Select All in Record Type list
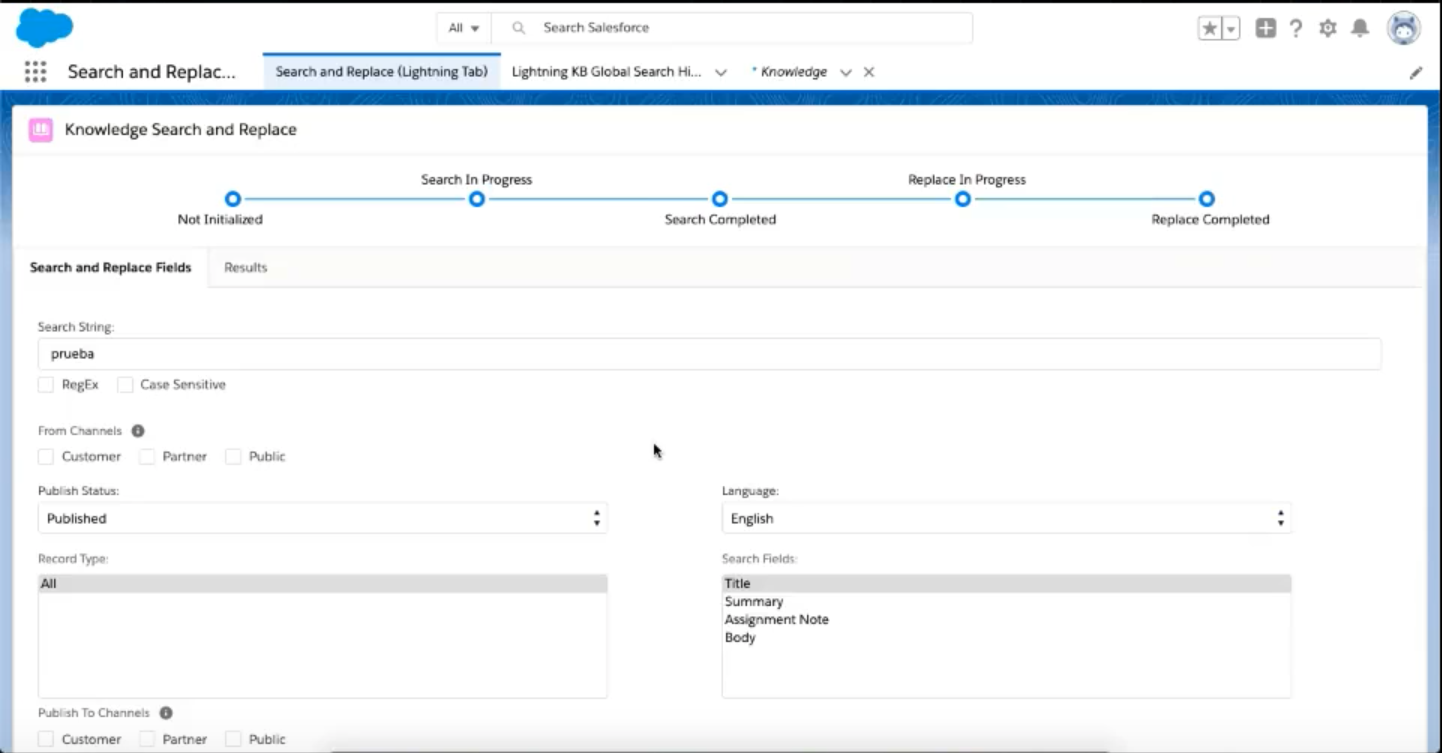1442x753 pixels. pyautogui.click(x=323, y=584)
